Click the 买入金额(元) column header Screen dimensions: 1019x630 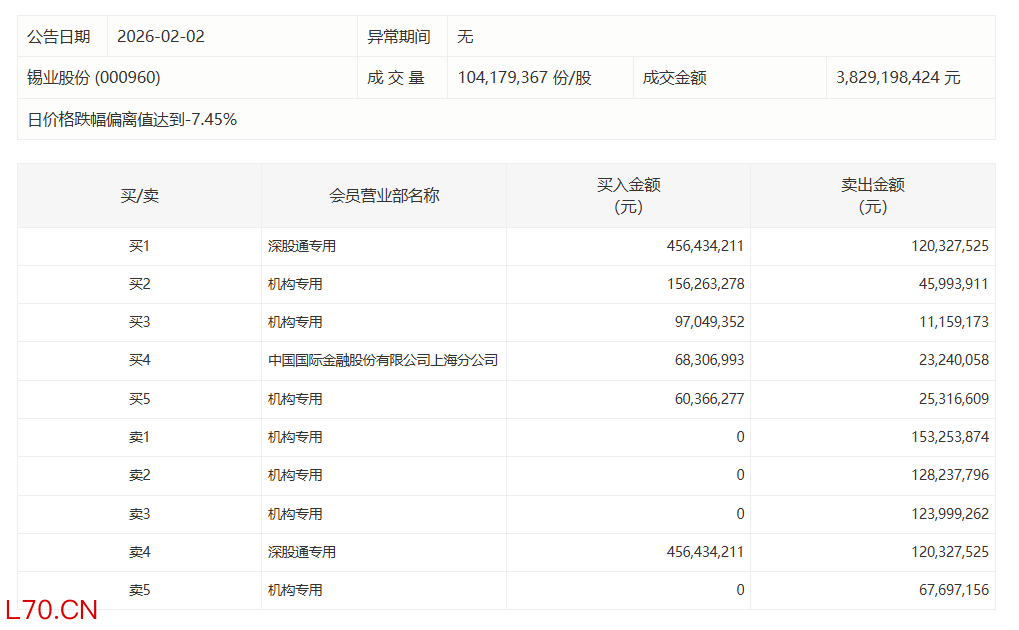click(628, 196)
